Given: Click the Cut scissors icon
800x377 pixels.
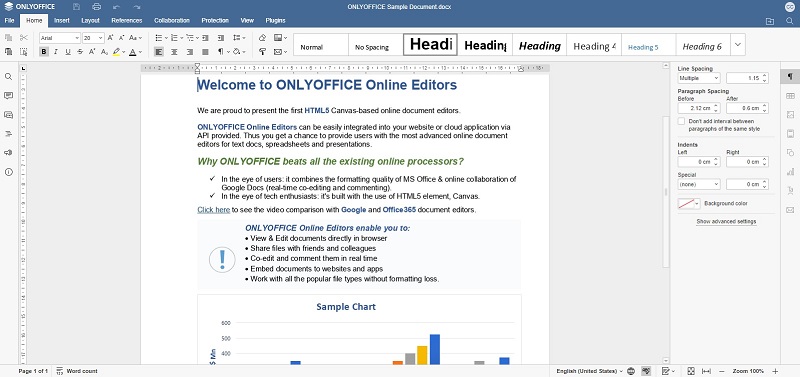Looking at the screenshot, I should [x=23, y=38].
